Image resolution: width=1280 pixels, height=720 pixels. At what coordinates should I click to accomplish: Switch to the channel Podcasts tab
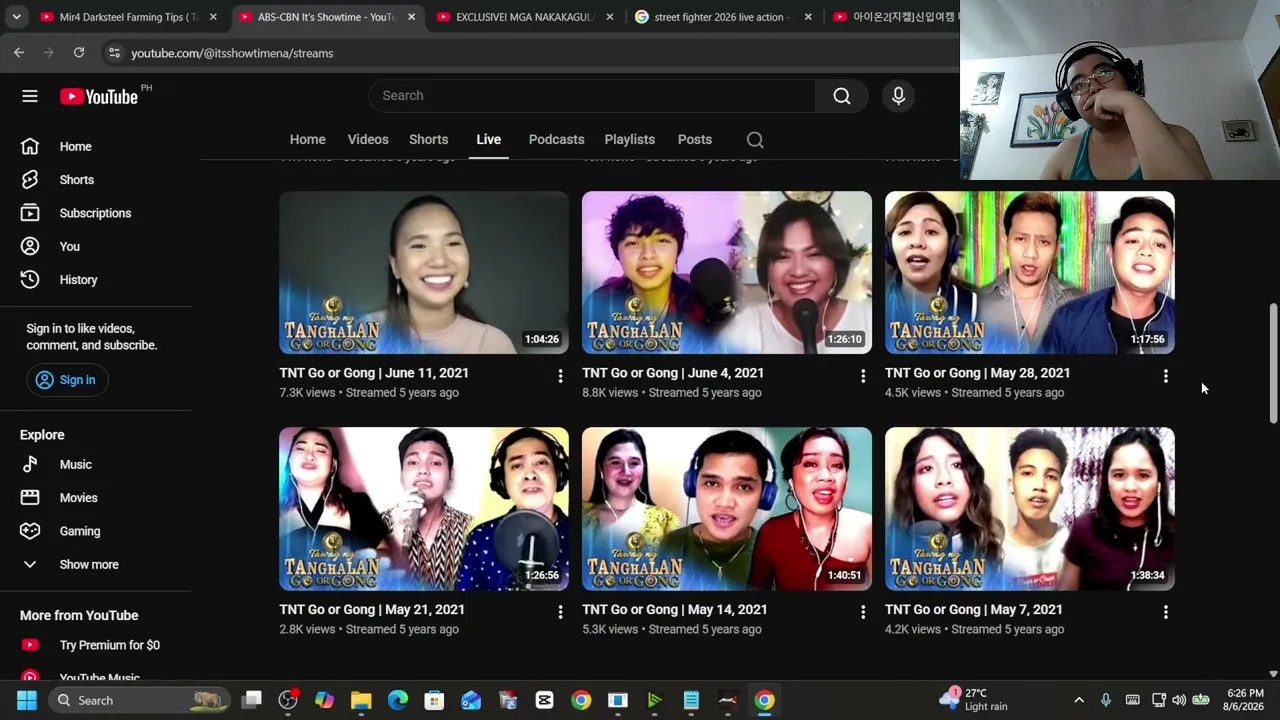[x=556, y=140]
